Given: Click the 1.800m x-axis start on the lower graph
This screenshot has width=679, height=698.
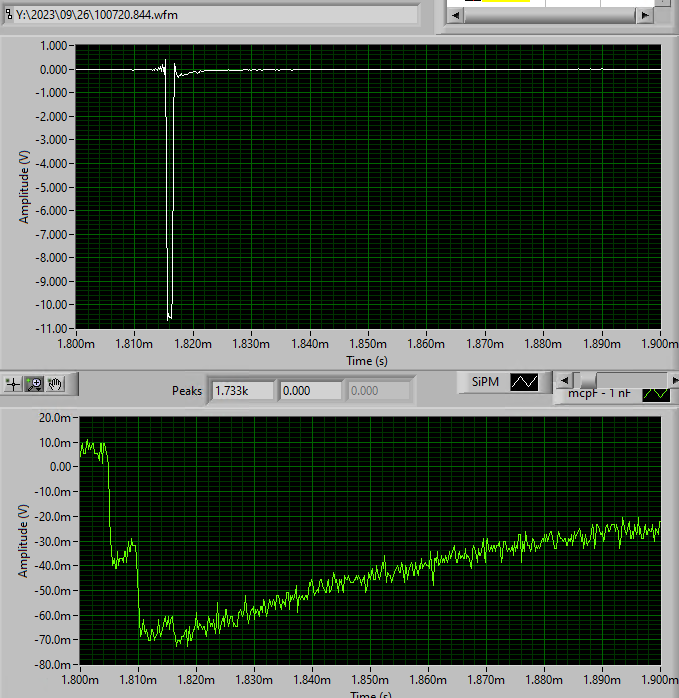Looking at the screenshot, I should pos(80,680).
